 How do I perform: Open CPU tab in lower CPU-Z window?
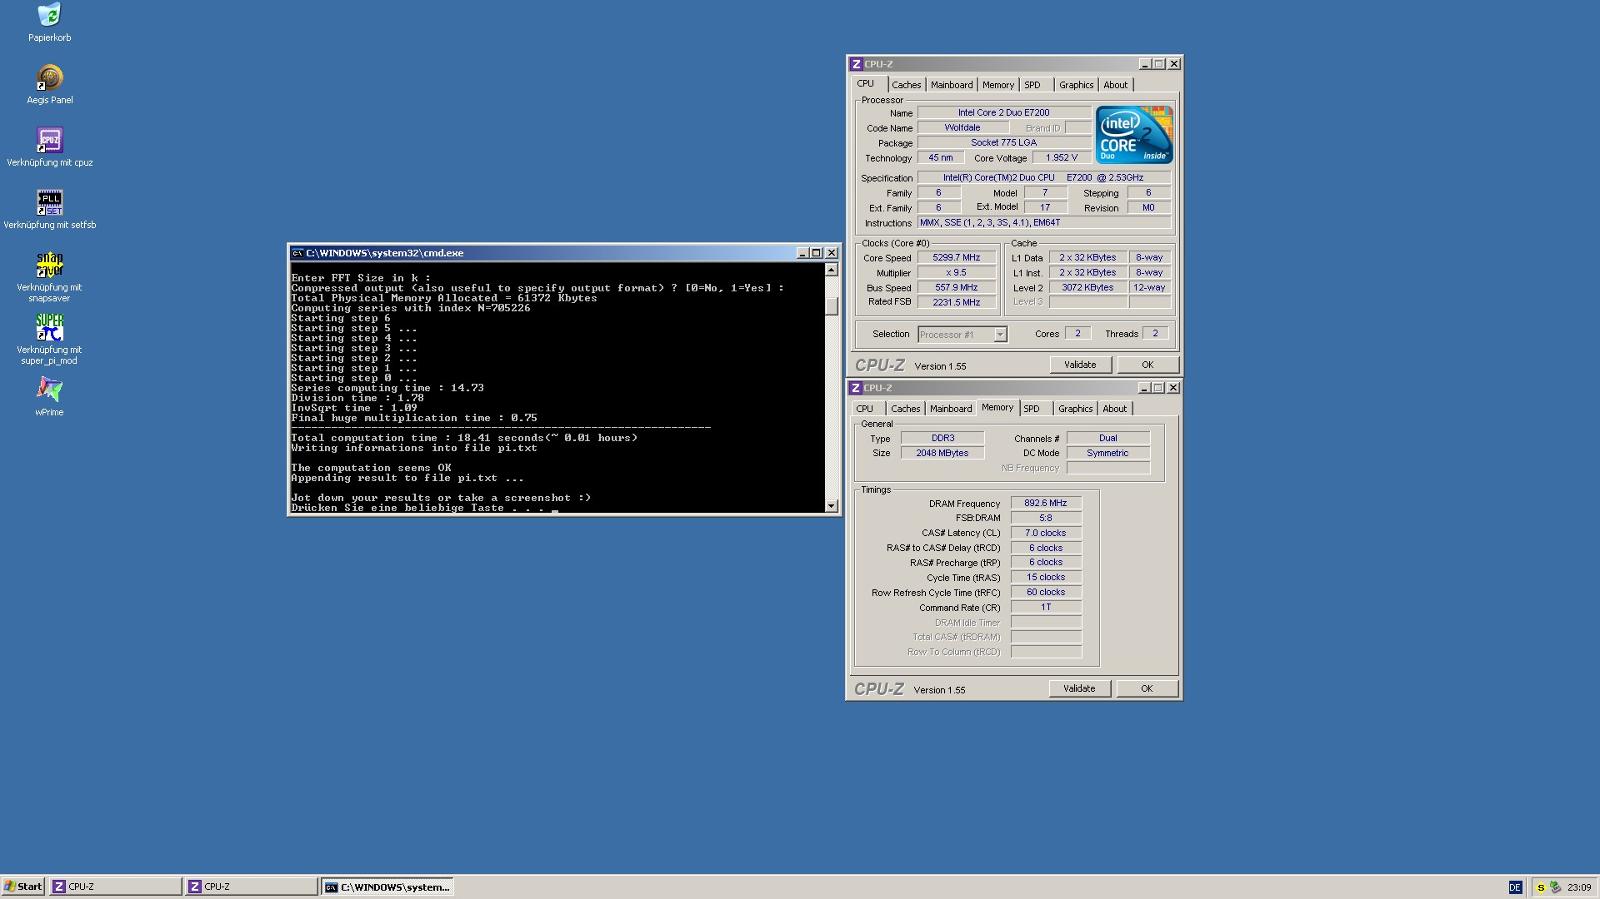pos(865,409)
